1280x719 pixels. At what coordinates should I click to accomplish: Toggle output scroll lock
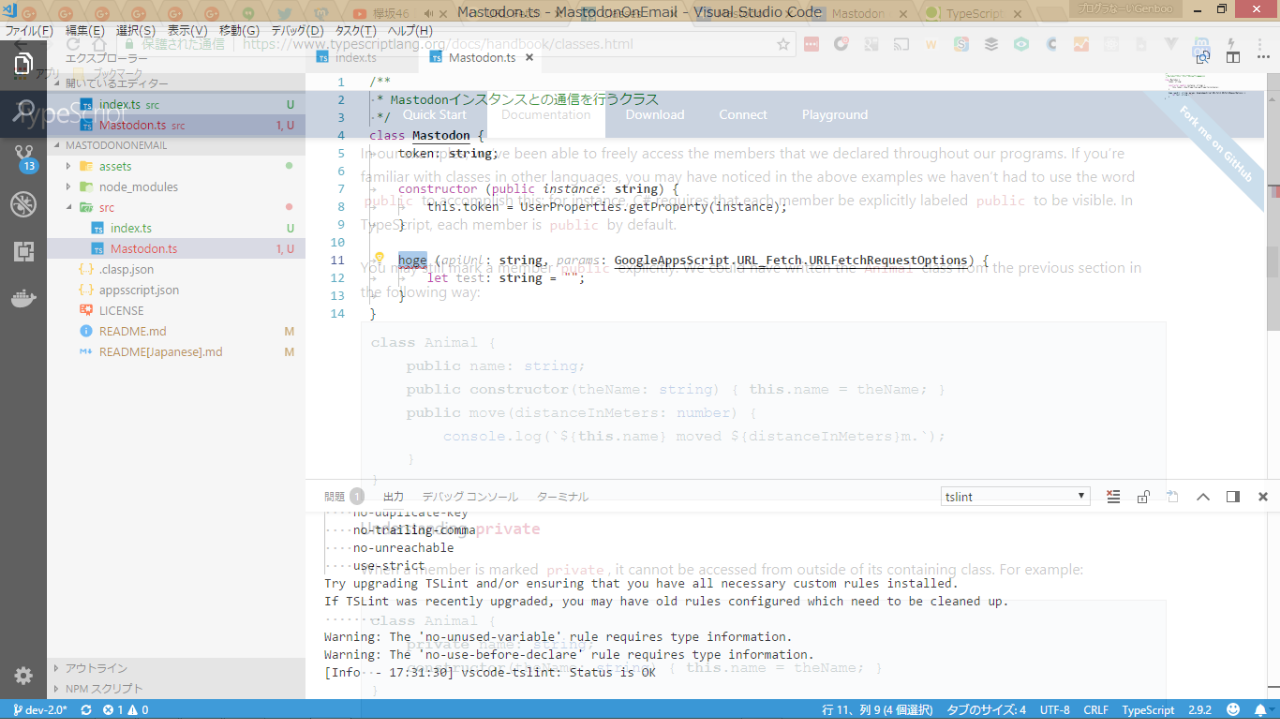(x=1143, y=497)
